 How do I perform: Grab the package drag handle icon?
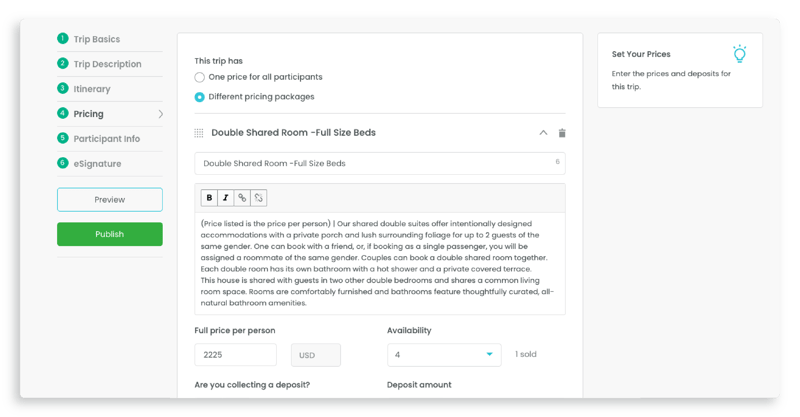point(199,133)
